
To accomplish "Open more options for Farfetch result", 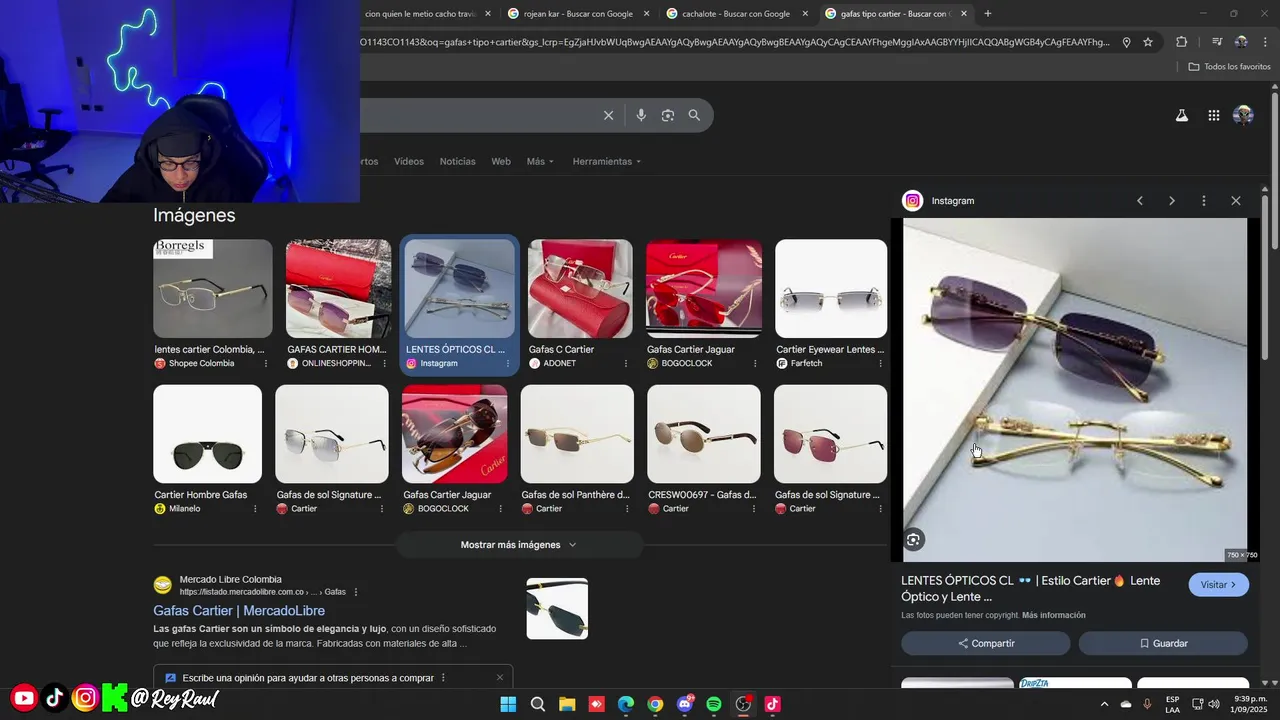I will [x=881, y=364].
